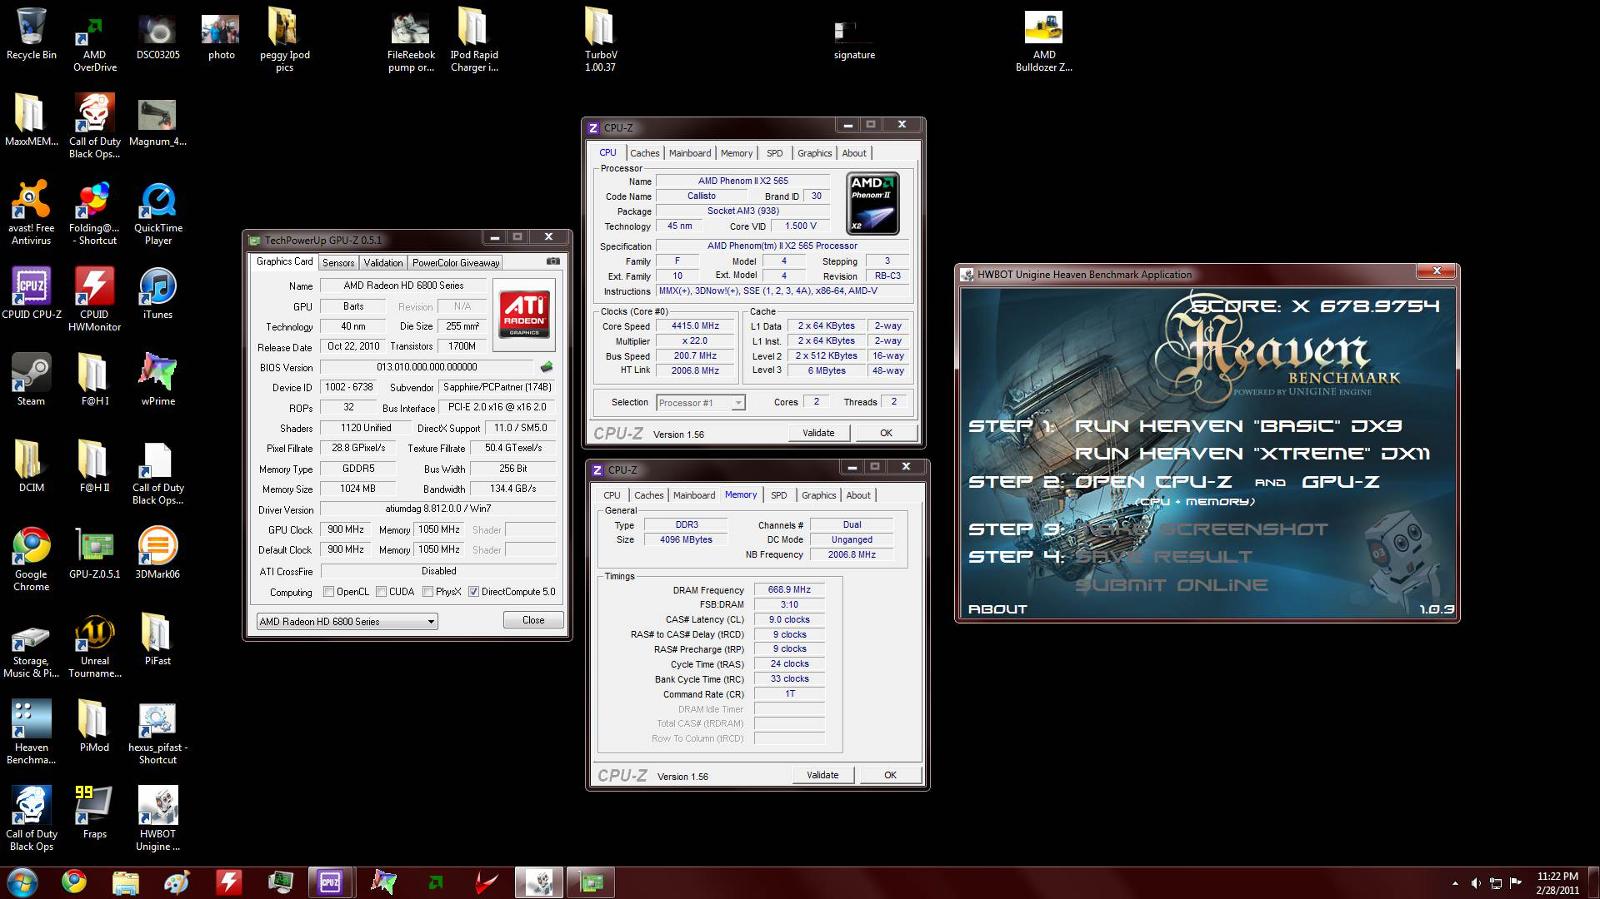Select the Heaven Benchmark desktop icon

point(31,732)
